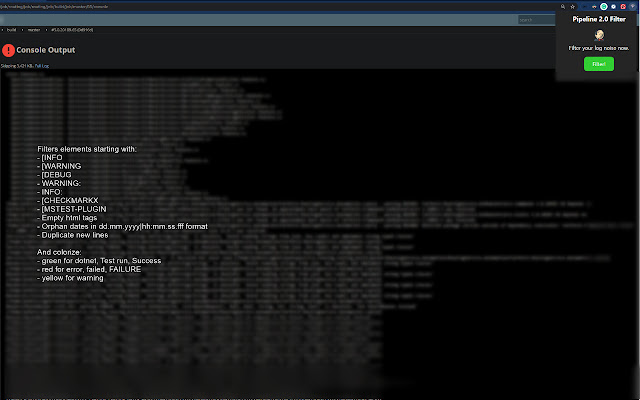
Task: Open the Full Log link
Action: click(x=42, y=66)
